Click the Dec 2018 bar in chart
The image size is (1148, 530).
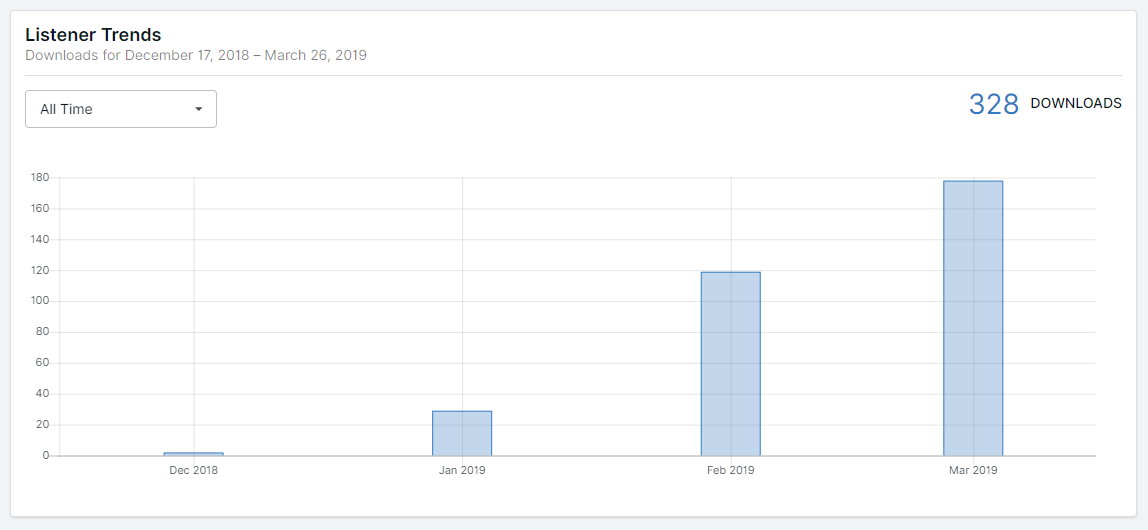(x=193, y=454)
